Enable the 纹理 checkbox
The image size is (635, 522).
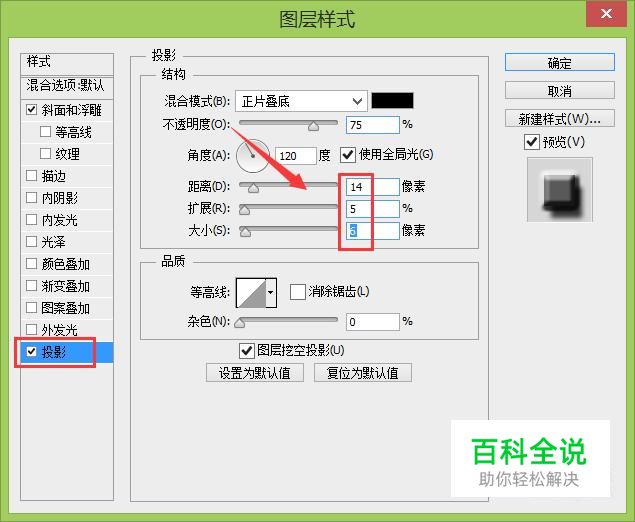pos(45,153)
